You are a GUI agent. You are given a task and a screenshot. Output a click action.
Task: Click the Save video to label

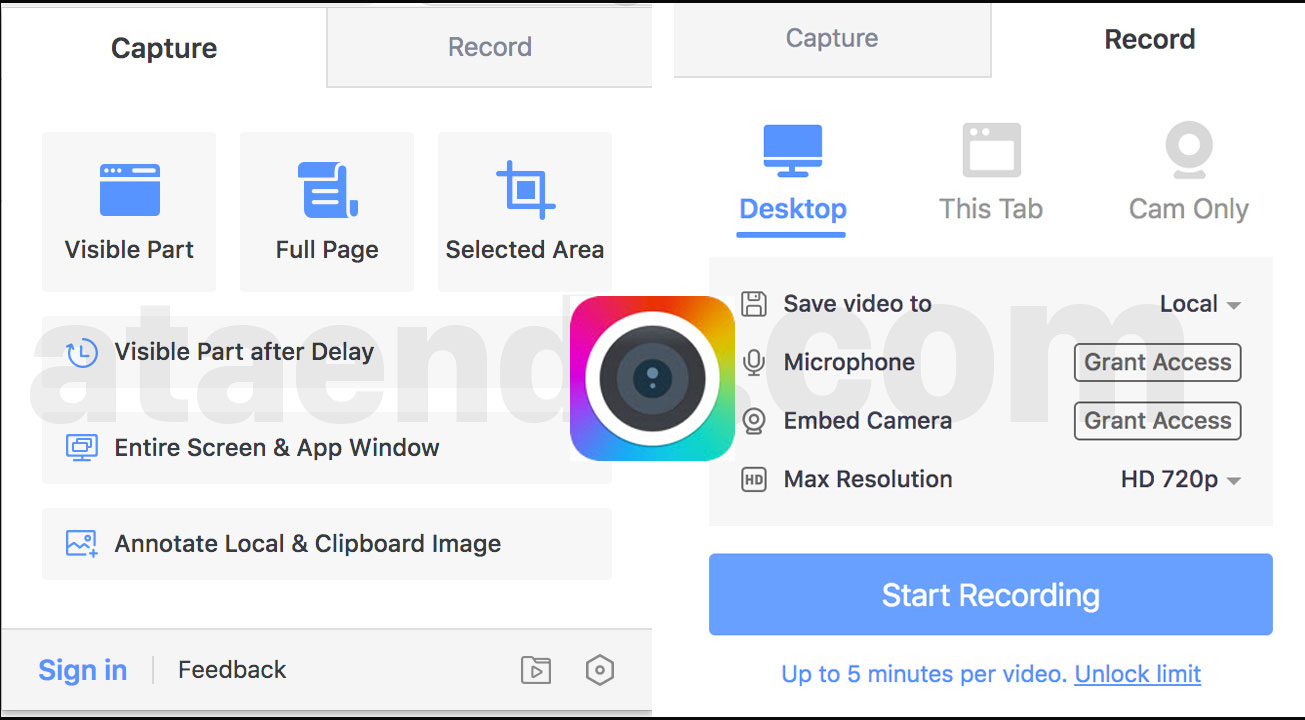coord(857,304)
